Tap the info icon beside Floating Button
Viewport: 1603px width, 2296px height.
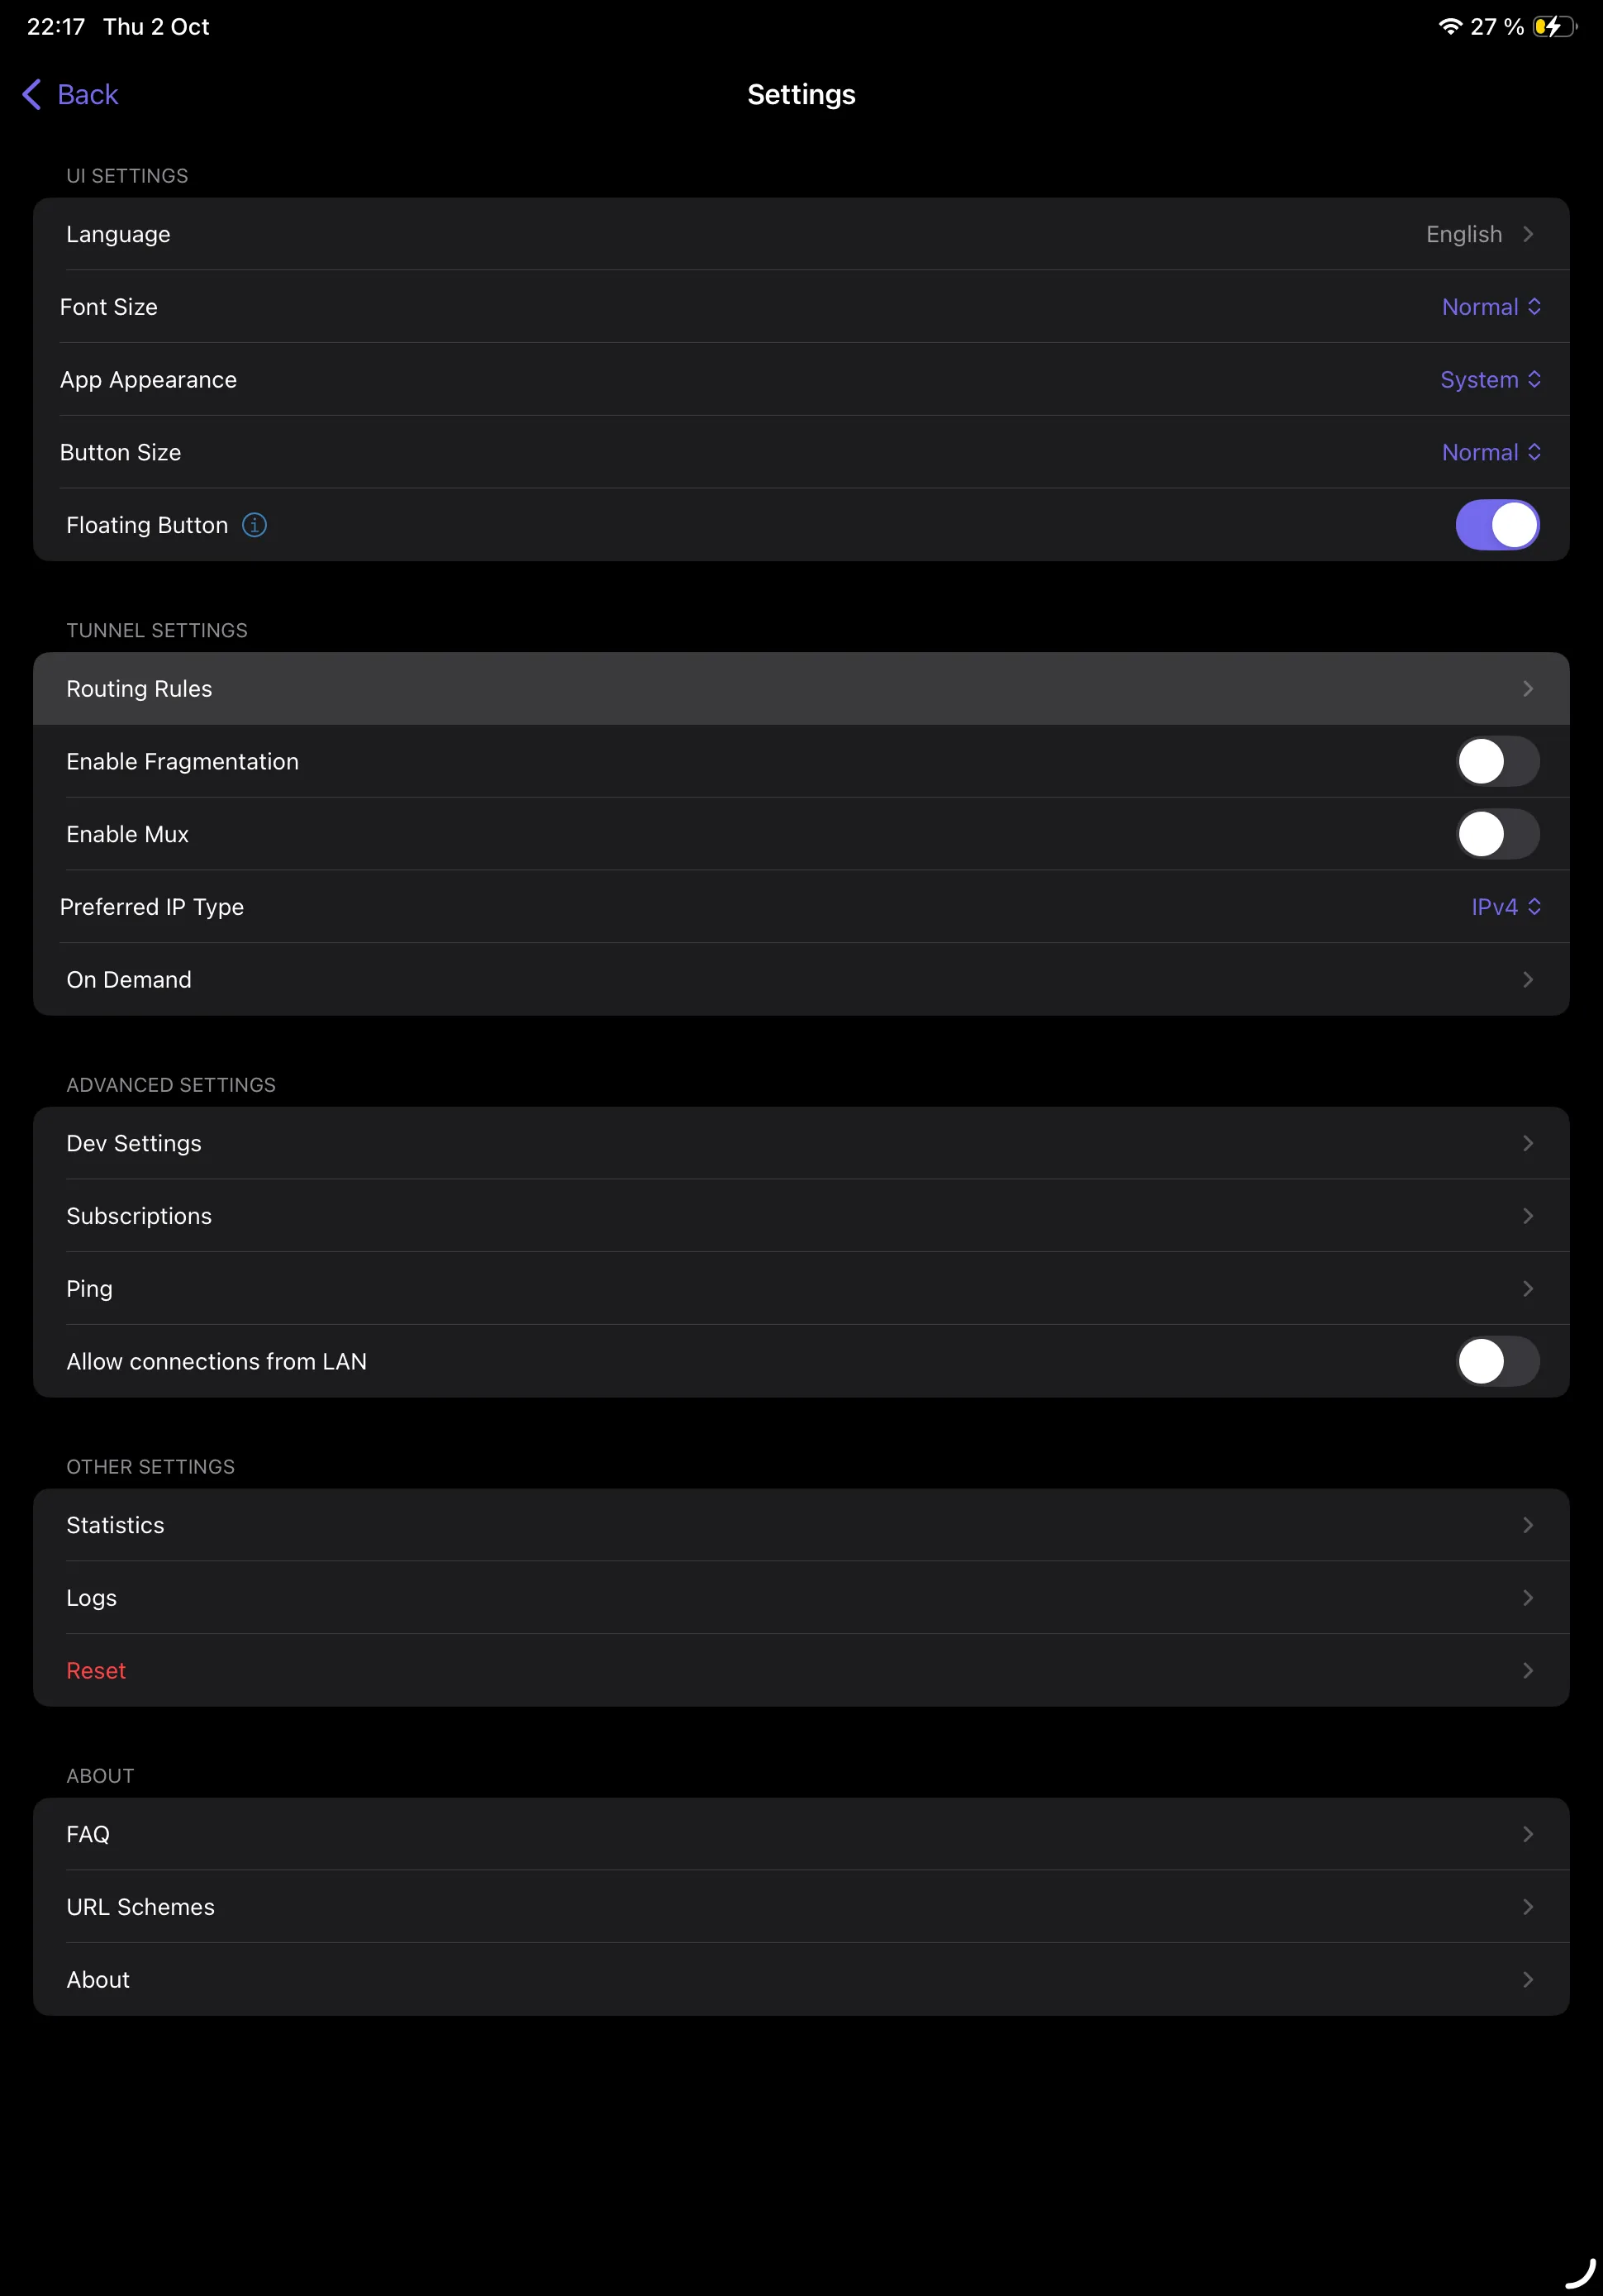tap(255, 524)
